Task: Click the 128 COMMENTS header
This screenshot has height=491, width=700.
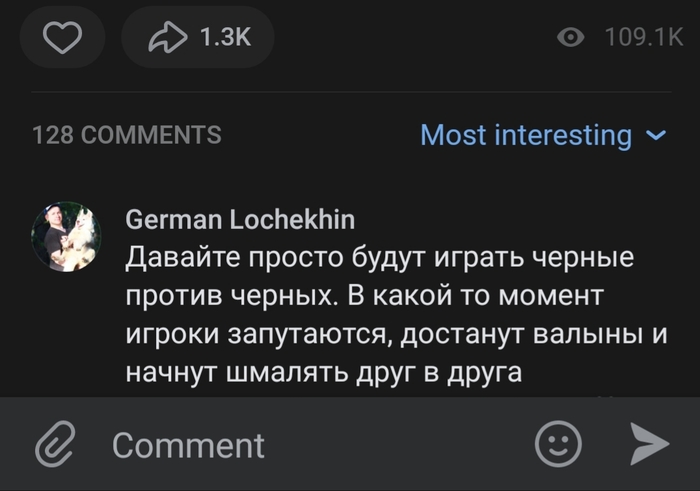Action: click(x=127, y=135)
